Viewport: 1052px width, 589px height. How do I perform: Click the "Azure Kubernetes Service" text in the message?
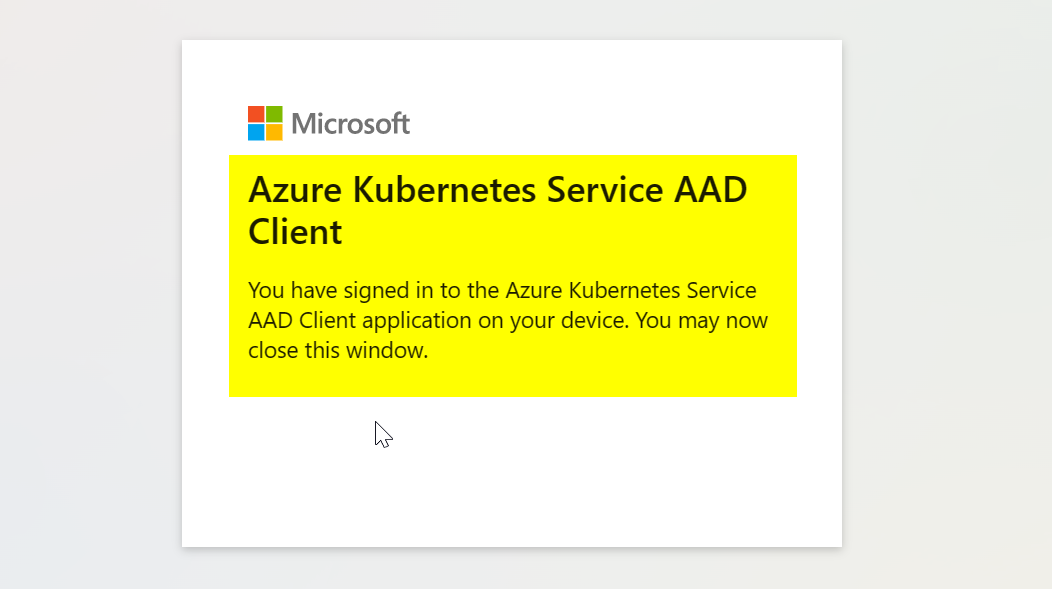[631, 290]
